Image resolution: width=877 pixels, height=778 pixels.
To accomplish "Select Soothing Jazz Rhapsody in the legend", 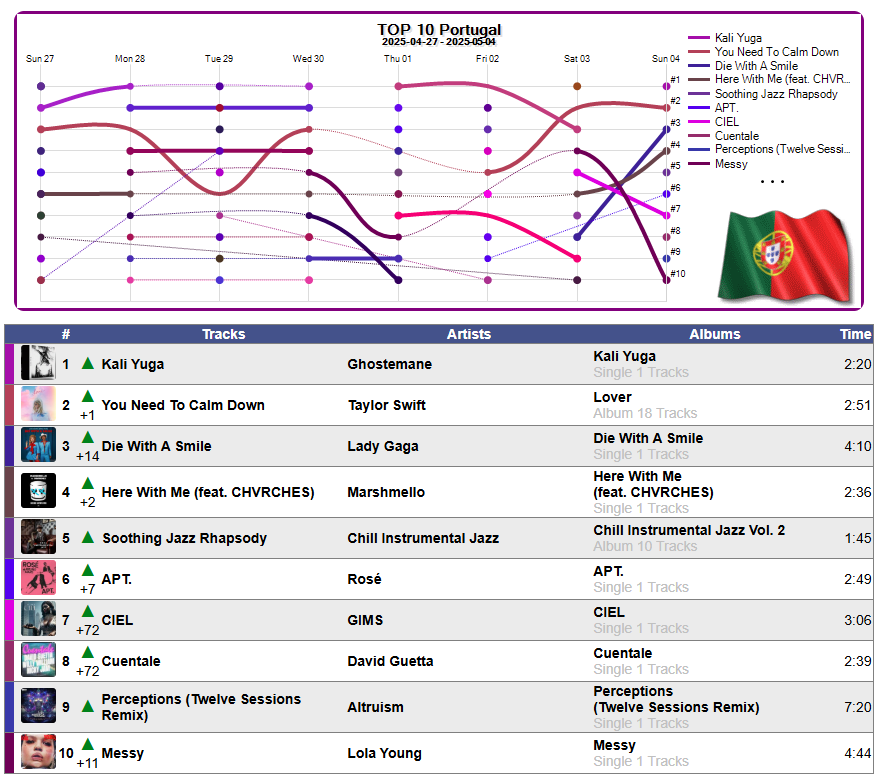I will point(776,93).
